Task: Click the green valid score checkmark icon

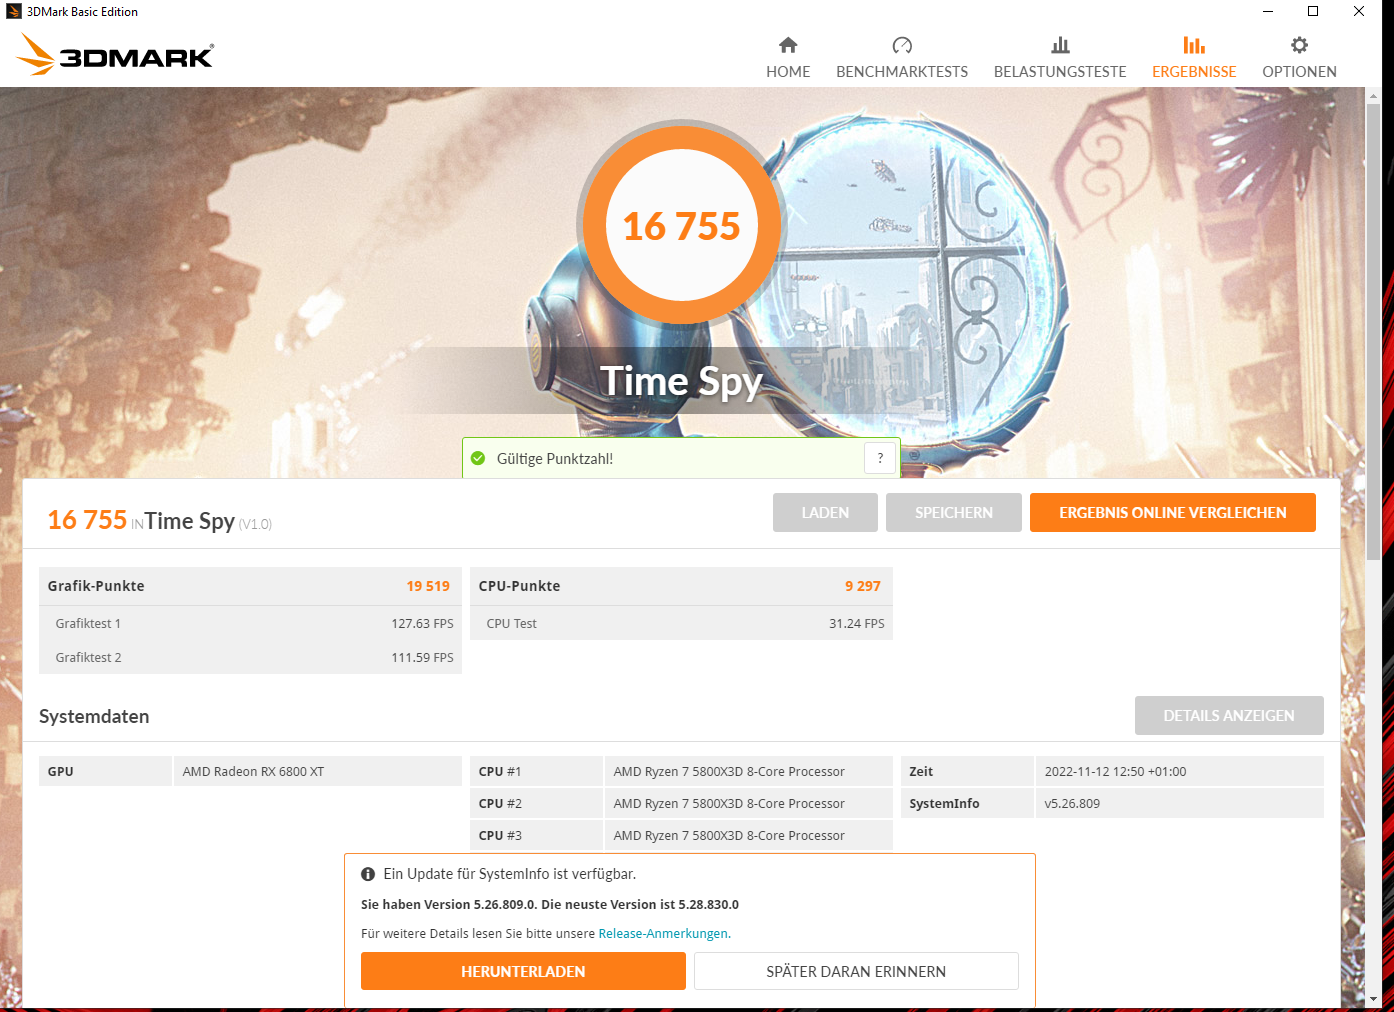Action: tap(478, 458)
